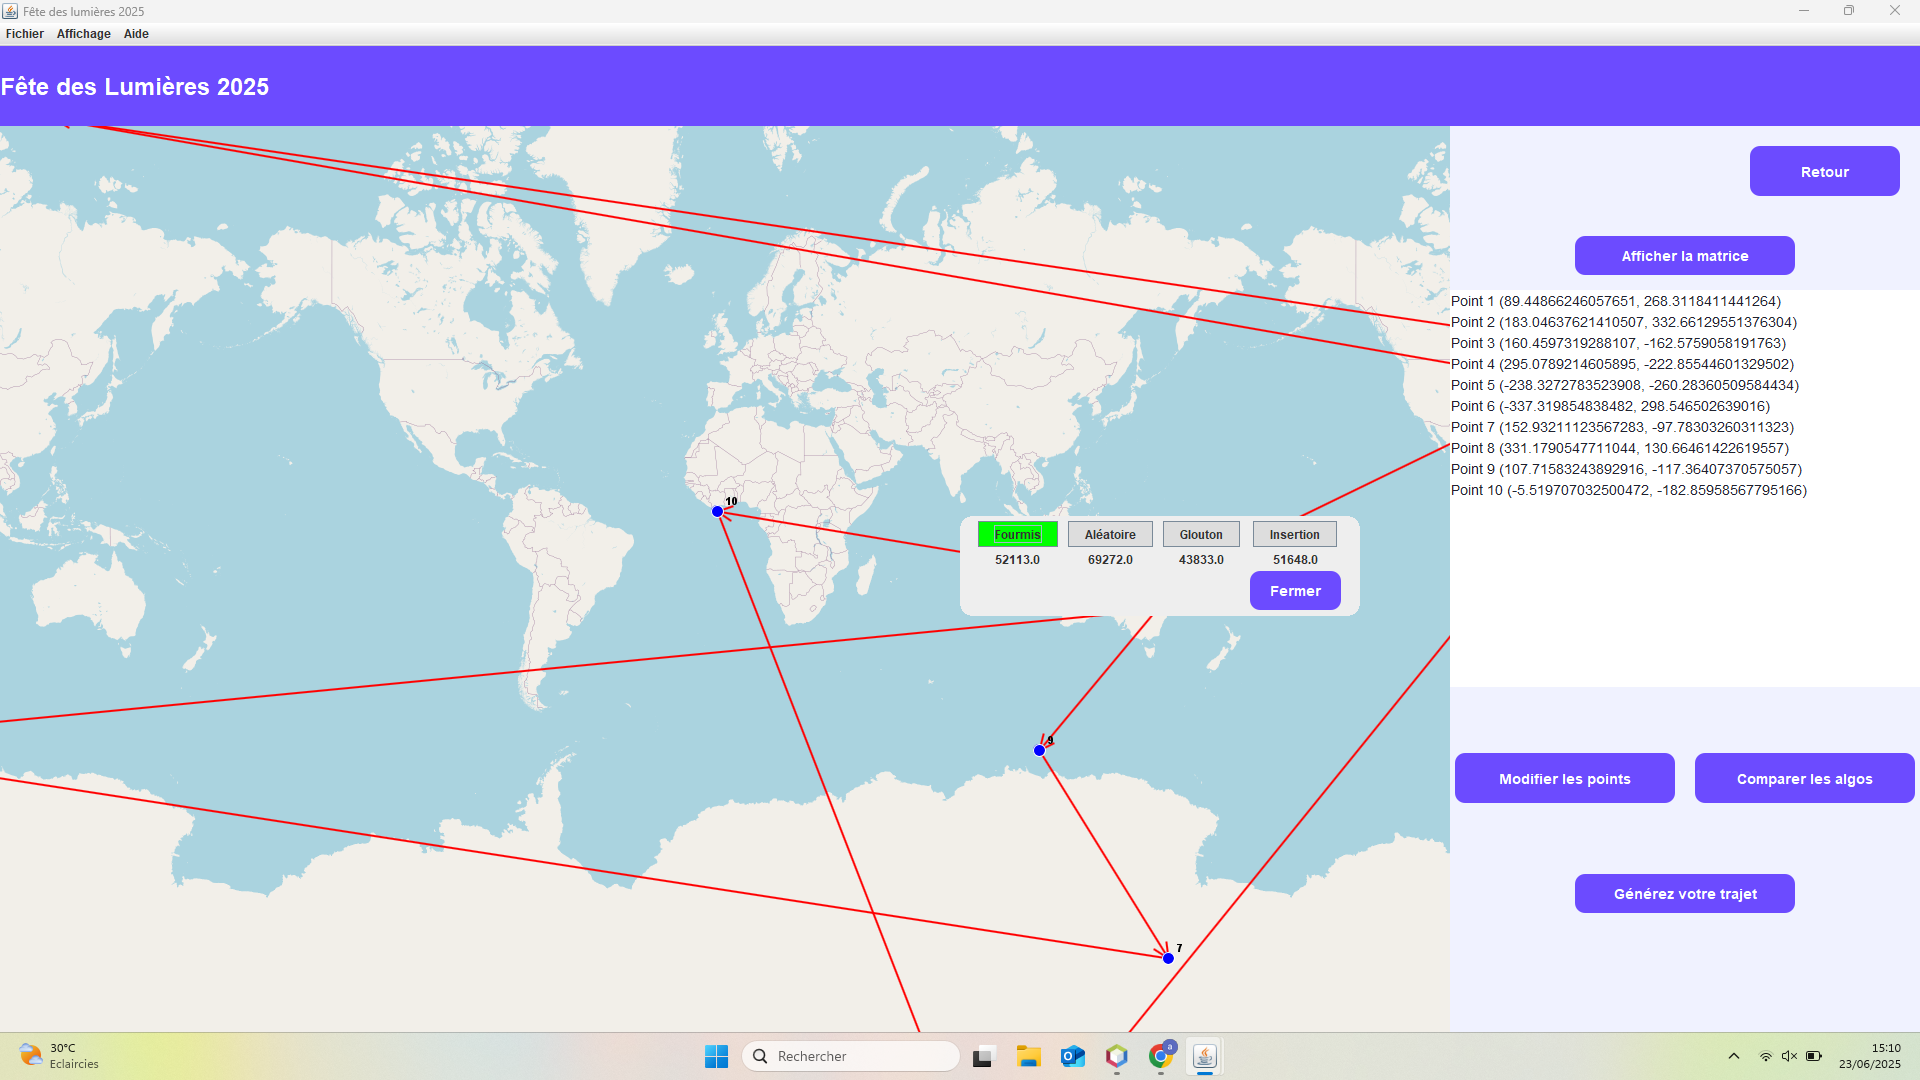Click the Insertion score 51648.0
Screen dimensions: 1920x1080
(1295, 560)
